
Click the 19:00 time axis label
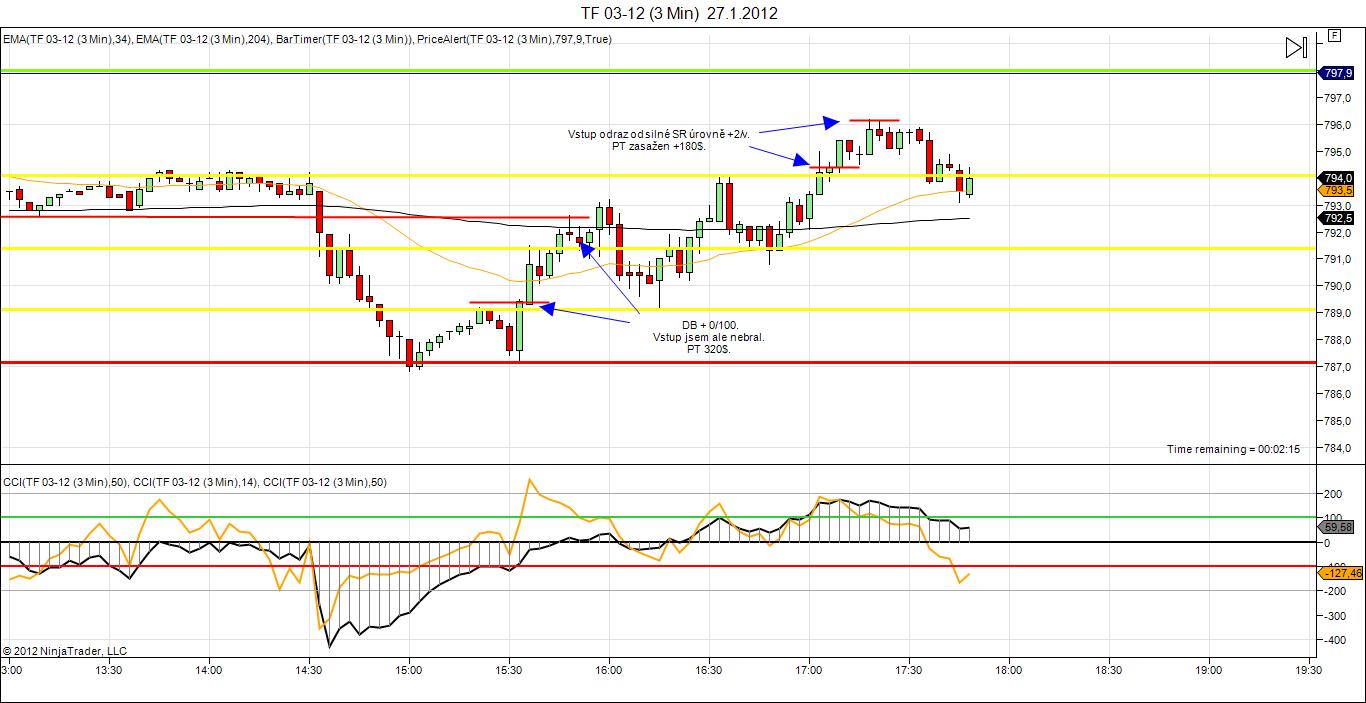[1208, 671]
